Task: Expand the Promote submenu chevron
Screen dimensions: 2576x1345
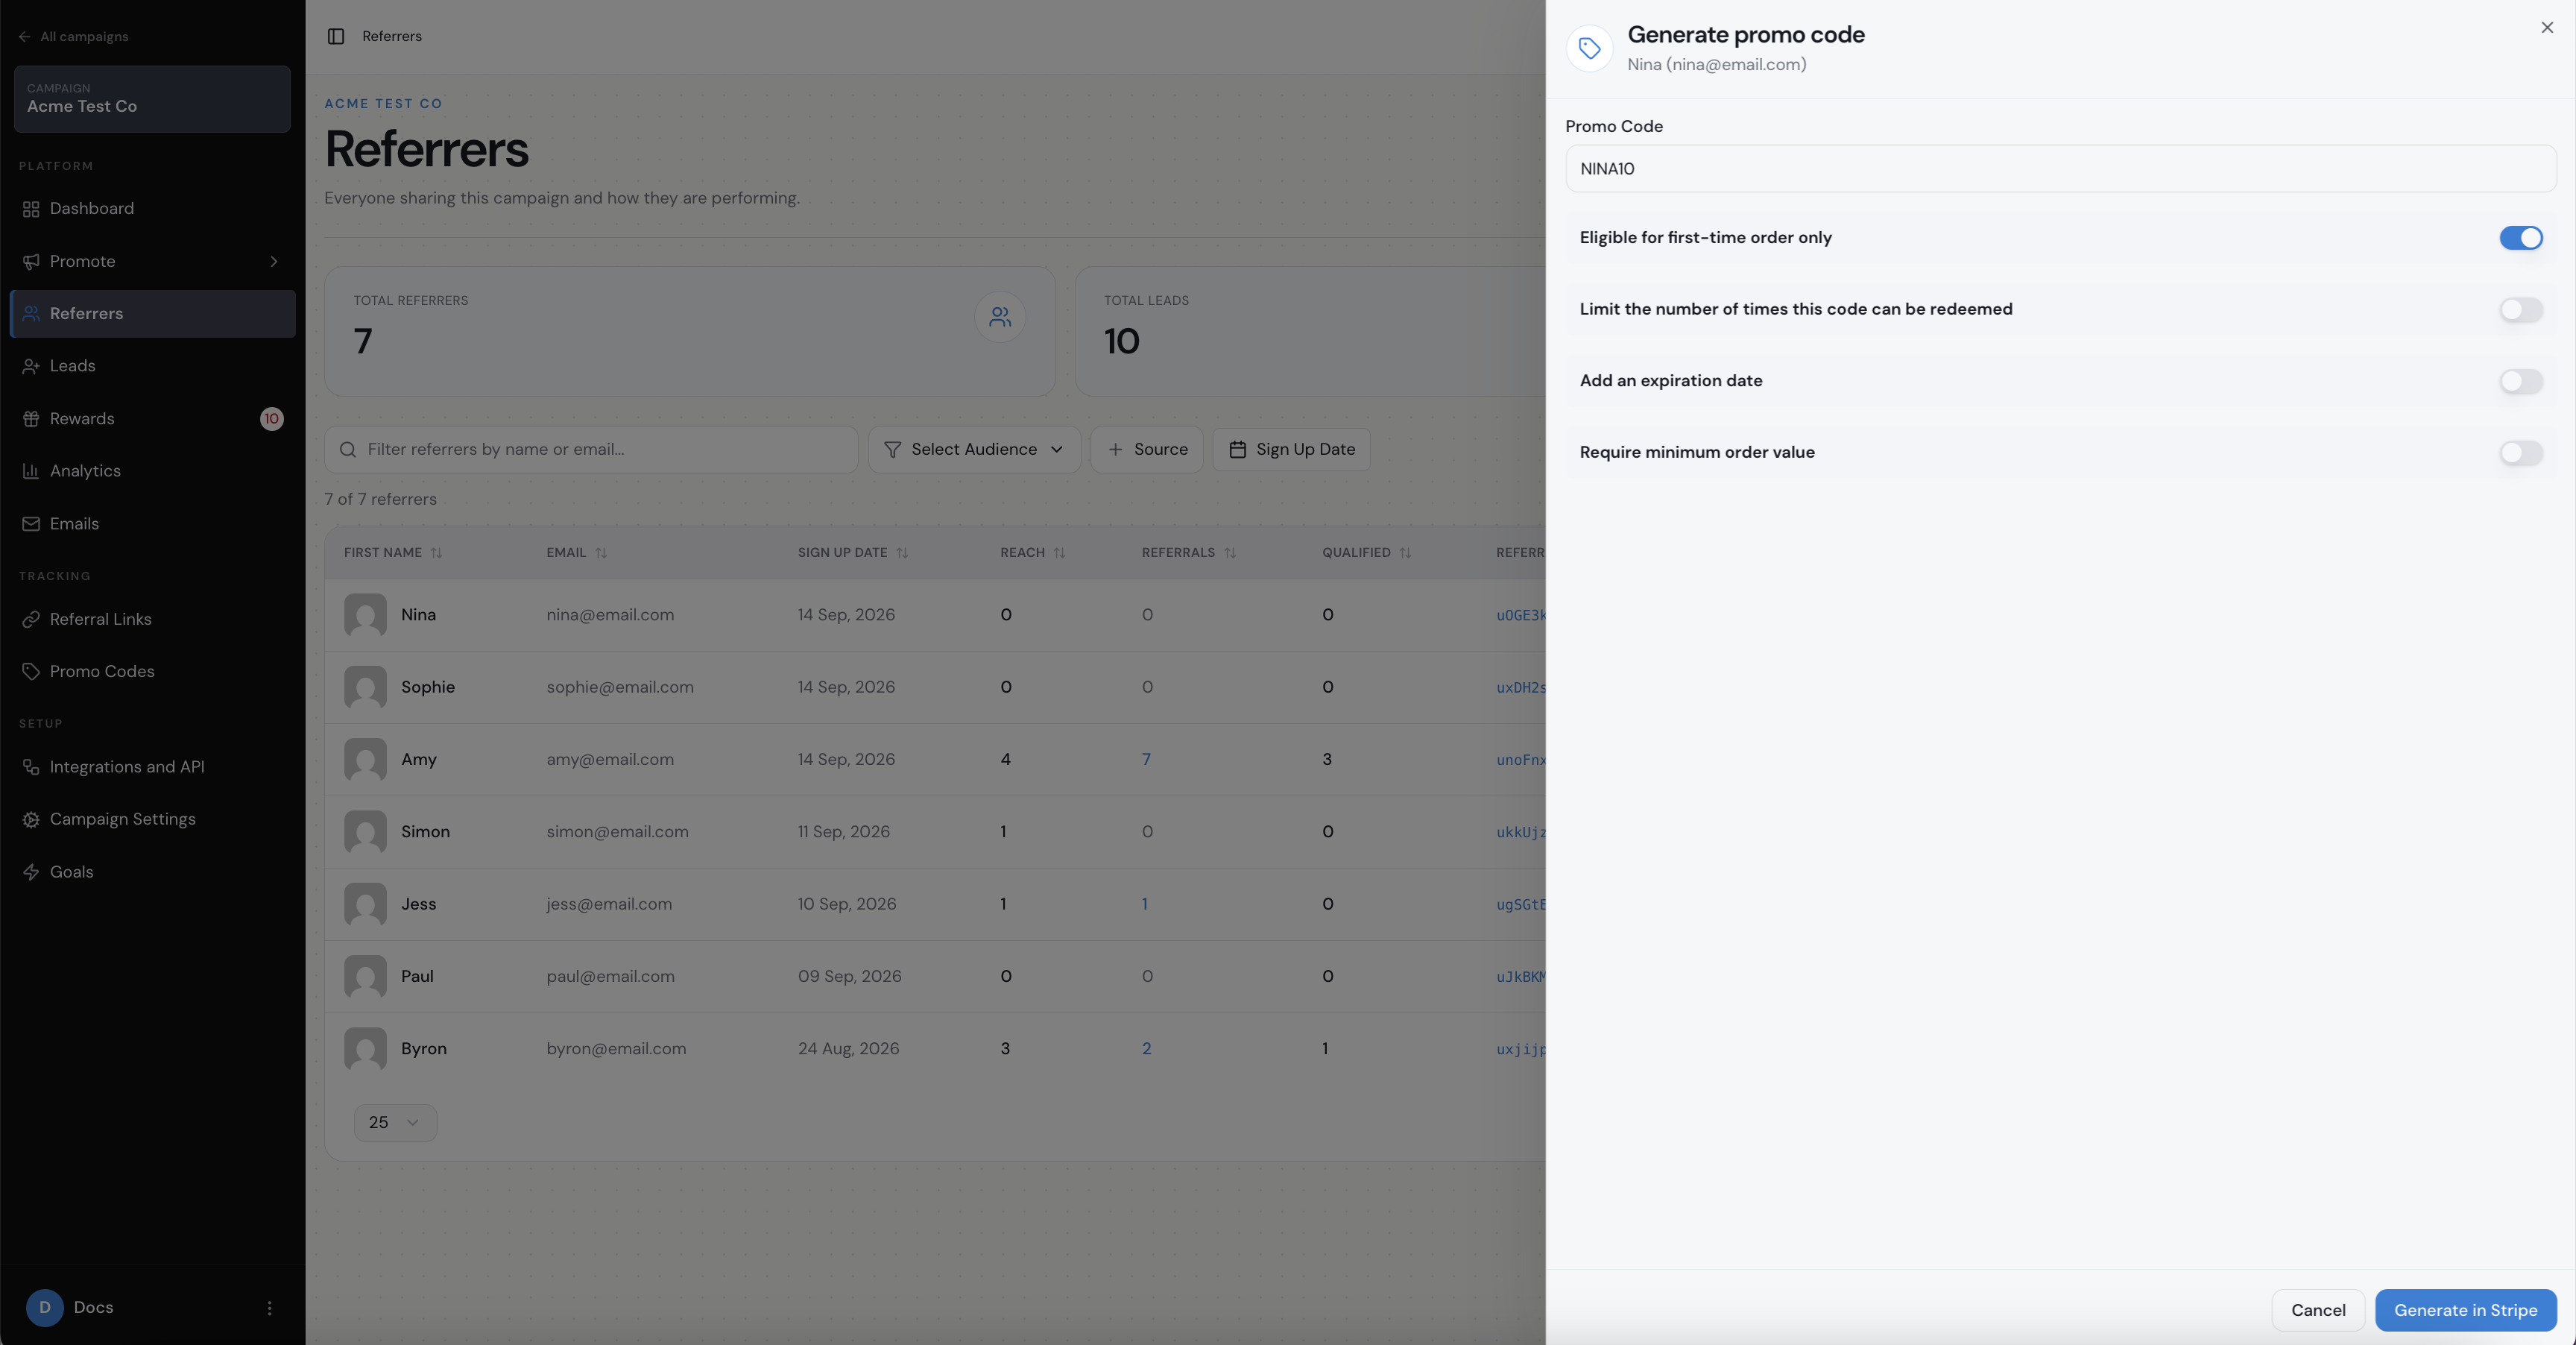Action: click(274, 261)
